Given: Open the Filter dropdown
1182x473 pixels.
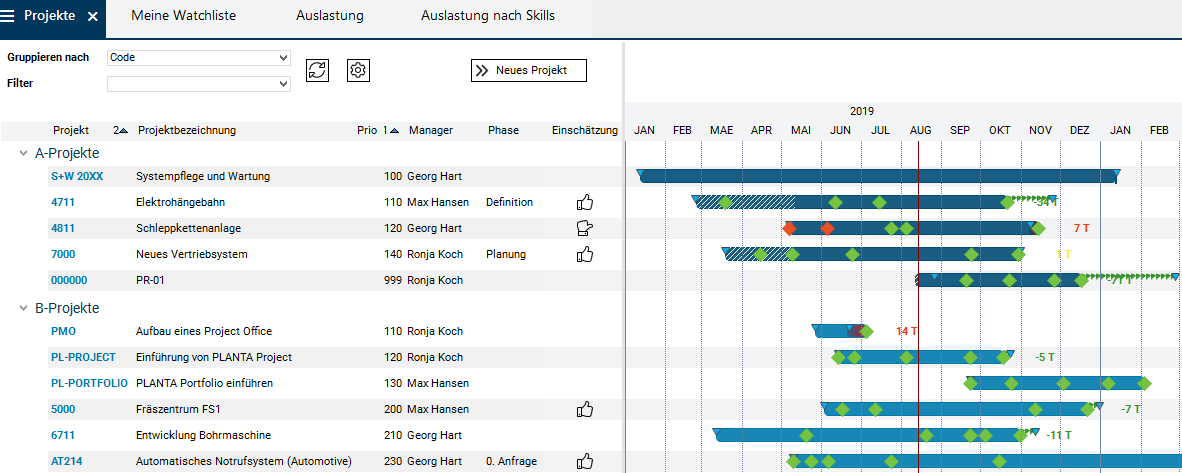Looking at the screenshot, I should 199,84.
